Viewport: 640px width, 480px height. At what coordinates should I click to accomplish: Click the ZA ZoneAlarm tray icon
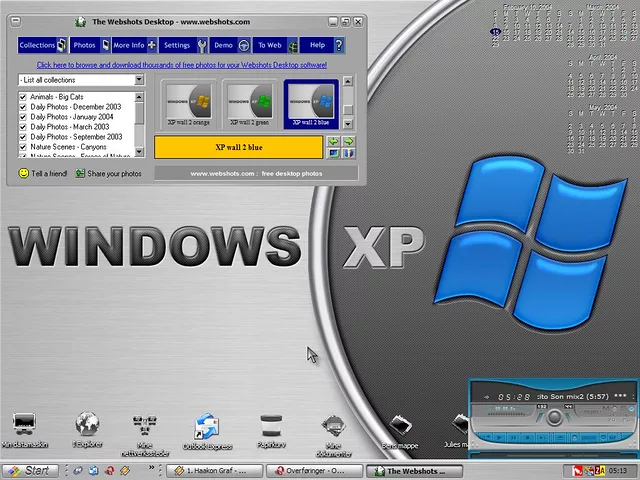point(600,471)
